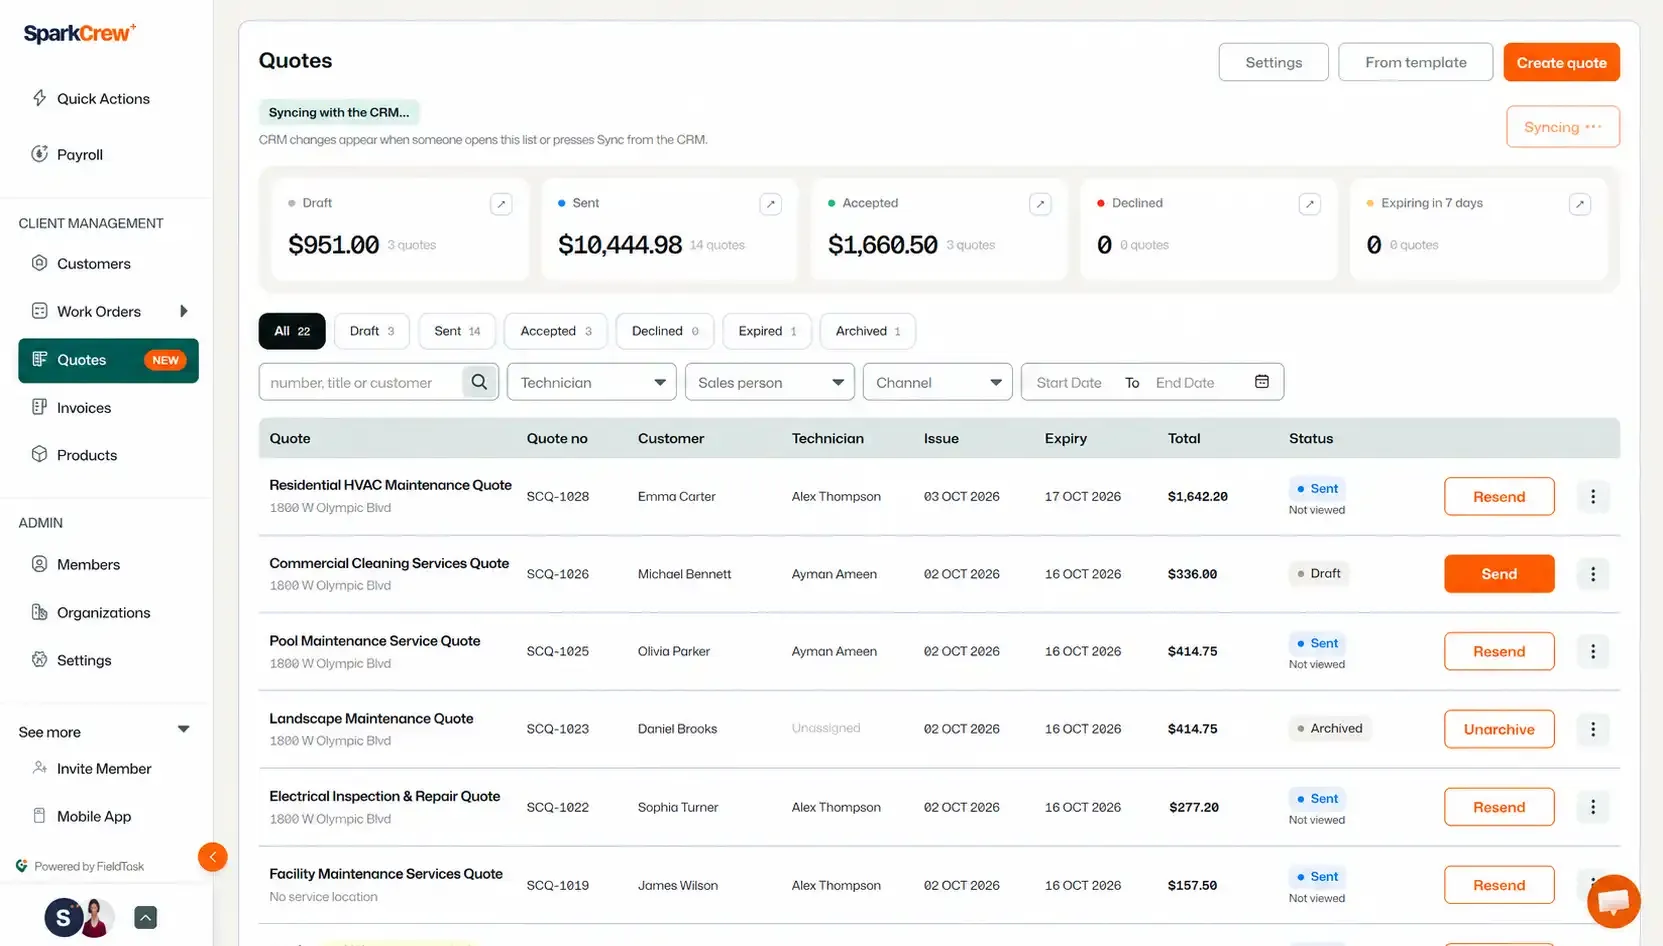This screenshot has height=946, width=1663.
Task: Click the Invite Member icon
Action: click(40, 768)
